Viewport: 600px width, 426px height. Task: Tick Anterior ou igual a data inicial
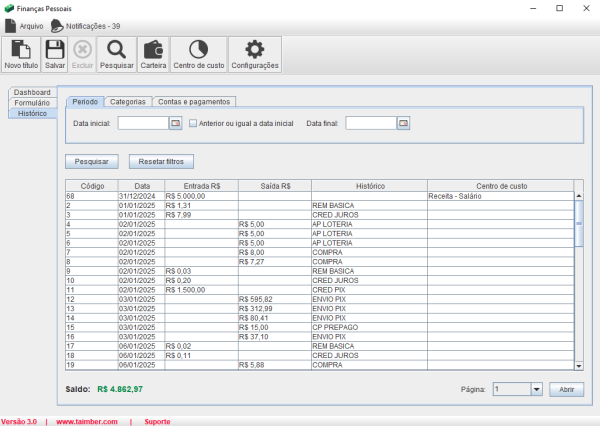(193, 123)
